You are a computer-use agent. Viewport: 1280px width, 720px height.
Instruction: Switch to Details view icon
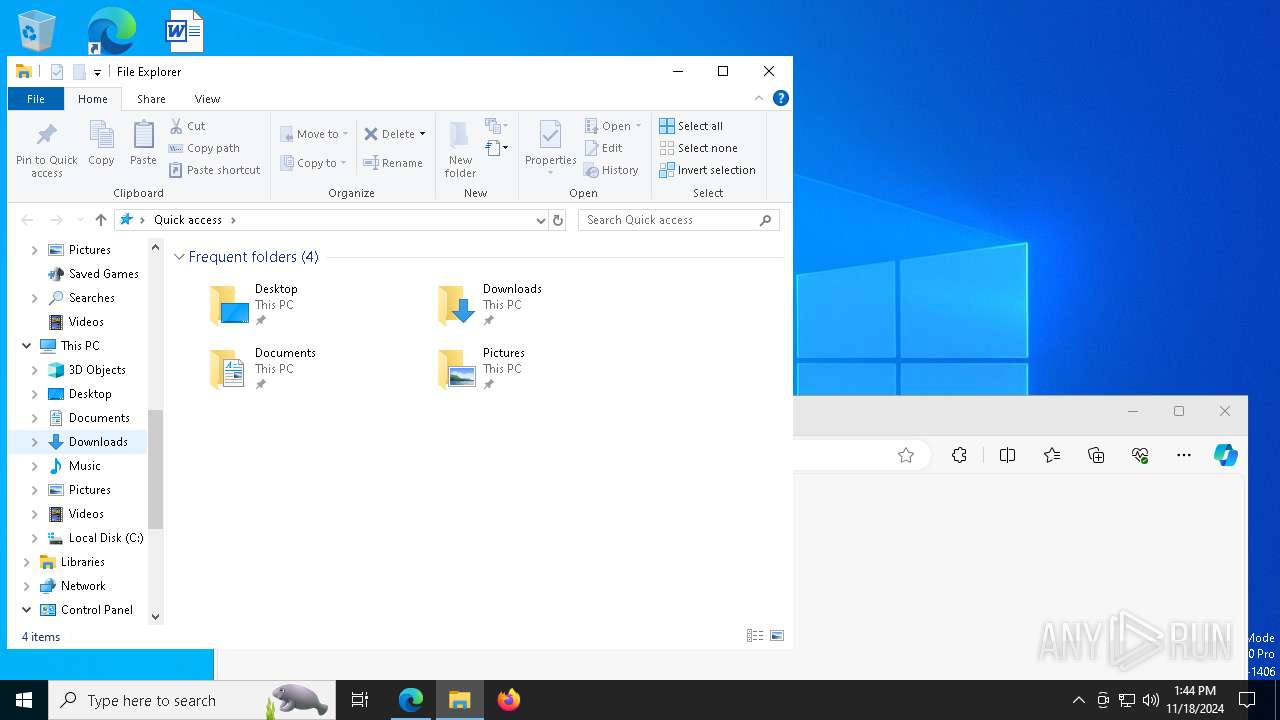click(755, 636)
